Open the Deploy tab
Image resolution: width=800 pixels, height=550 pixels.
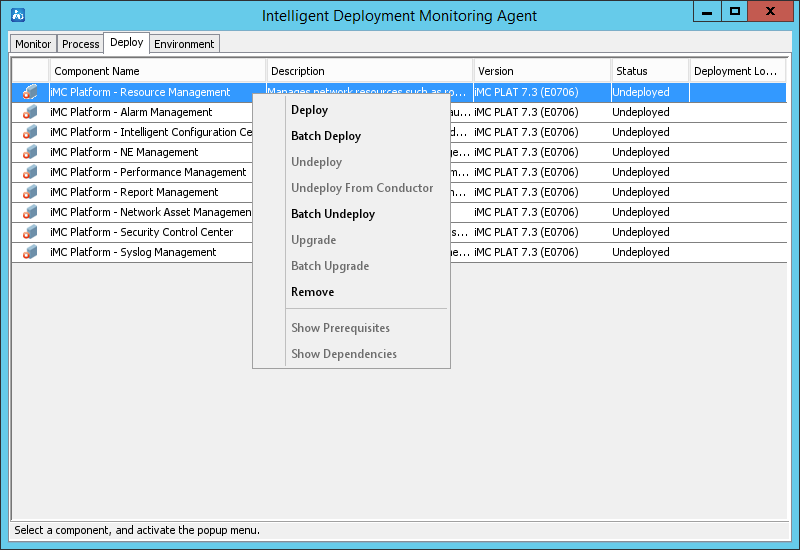(127, 42)
